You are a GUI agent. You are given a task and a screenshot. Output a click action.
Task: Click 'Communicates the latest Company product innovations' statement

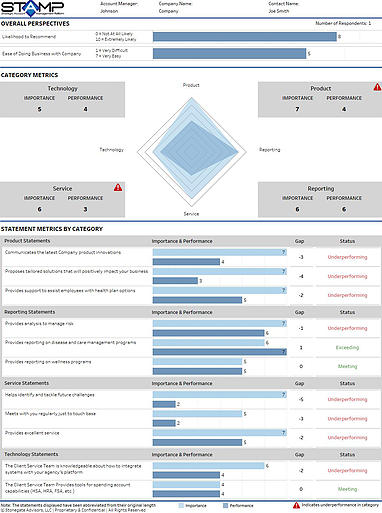[63, 252]
